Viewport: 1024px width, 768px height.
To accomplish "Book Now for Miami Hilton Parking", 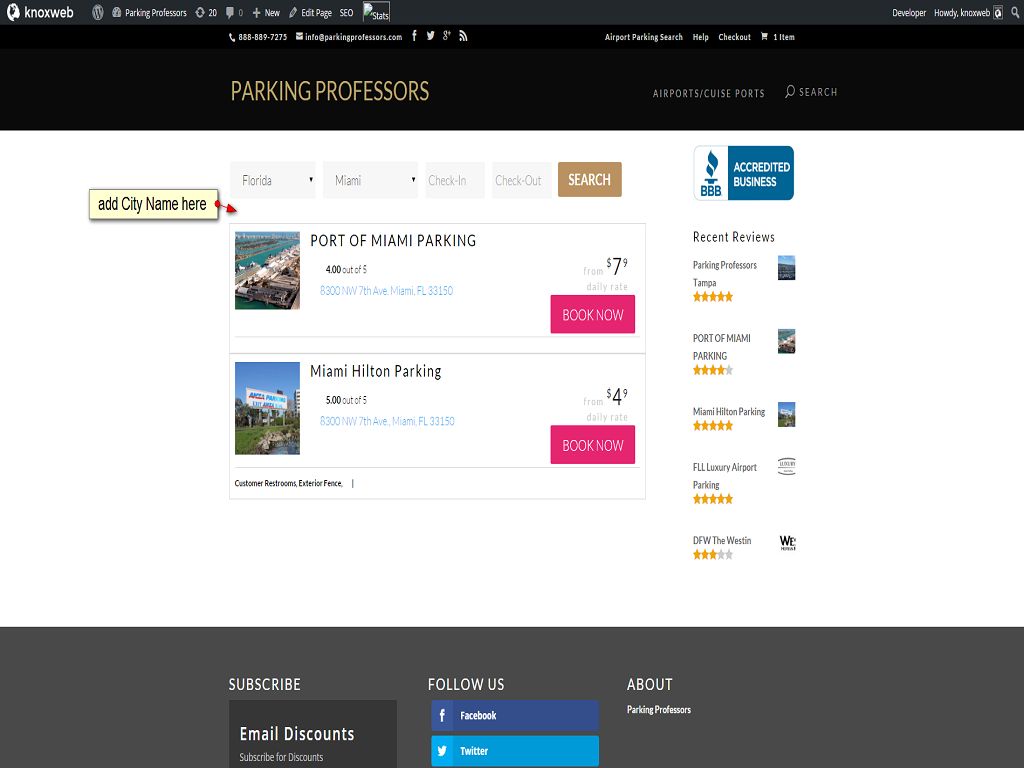I will 592,445.
